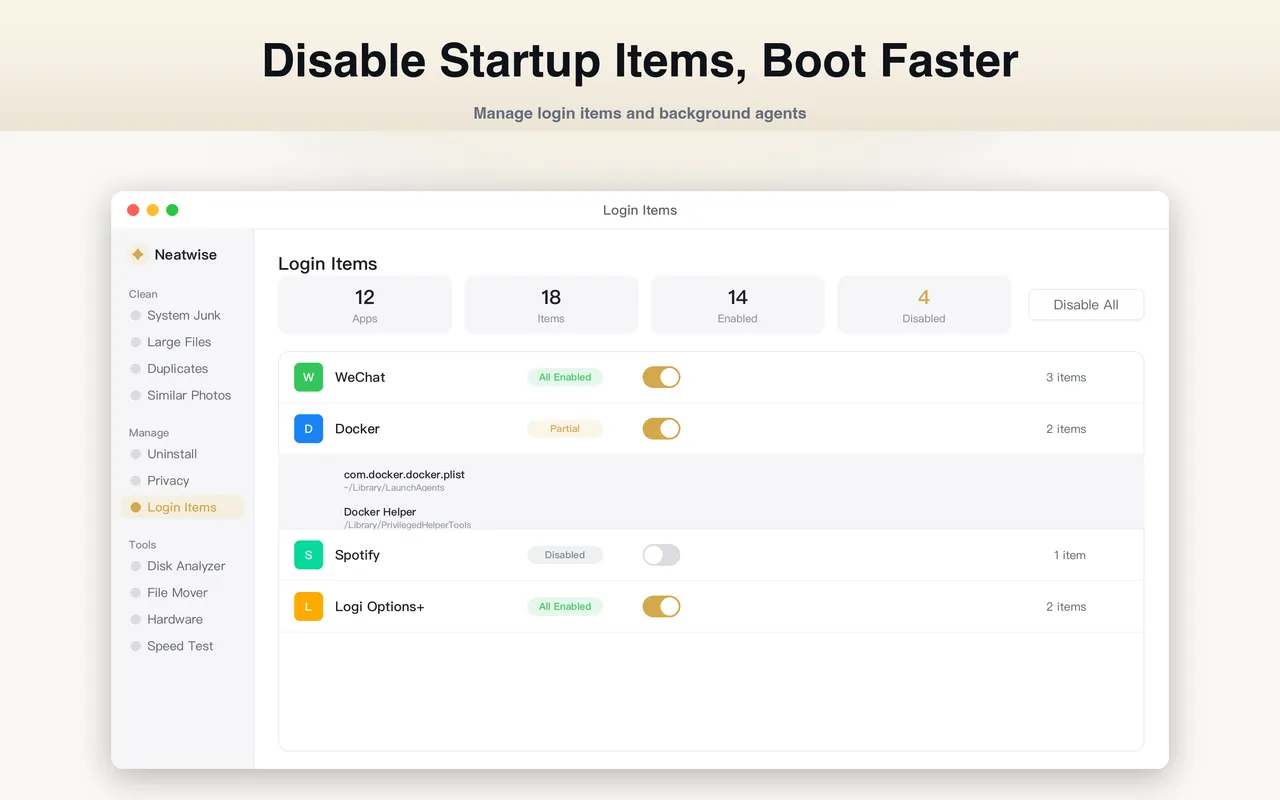The width and height of the screenshot is (1280, 800).
Task: Minimize the window with the yellow button
Action: [x=153, y=210]
